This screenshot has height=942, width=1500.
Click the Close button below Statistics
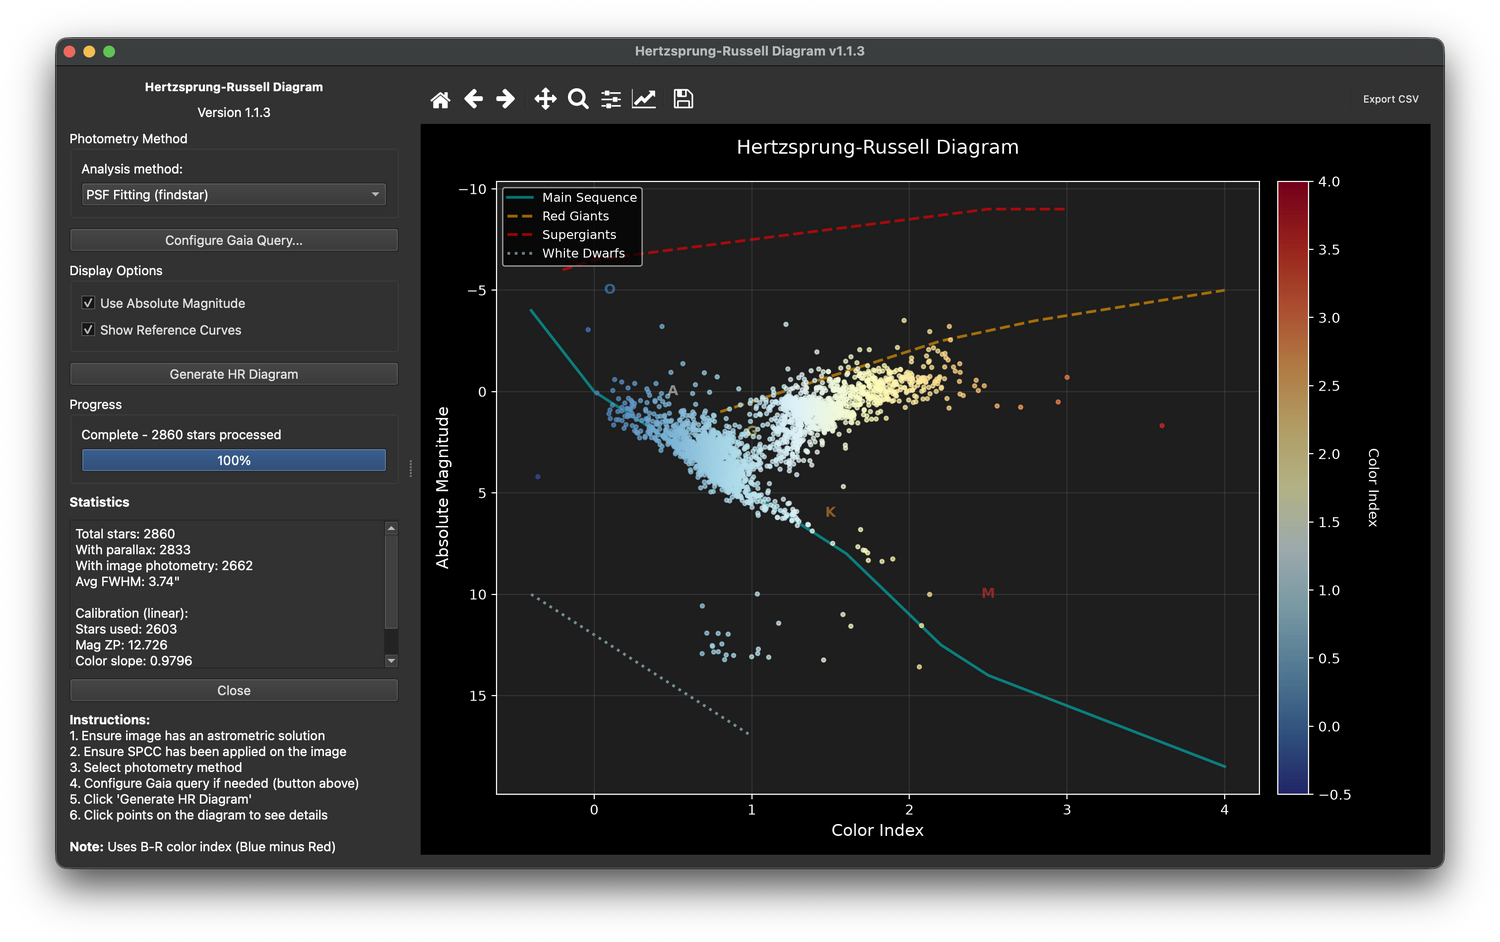234,691
